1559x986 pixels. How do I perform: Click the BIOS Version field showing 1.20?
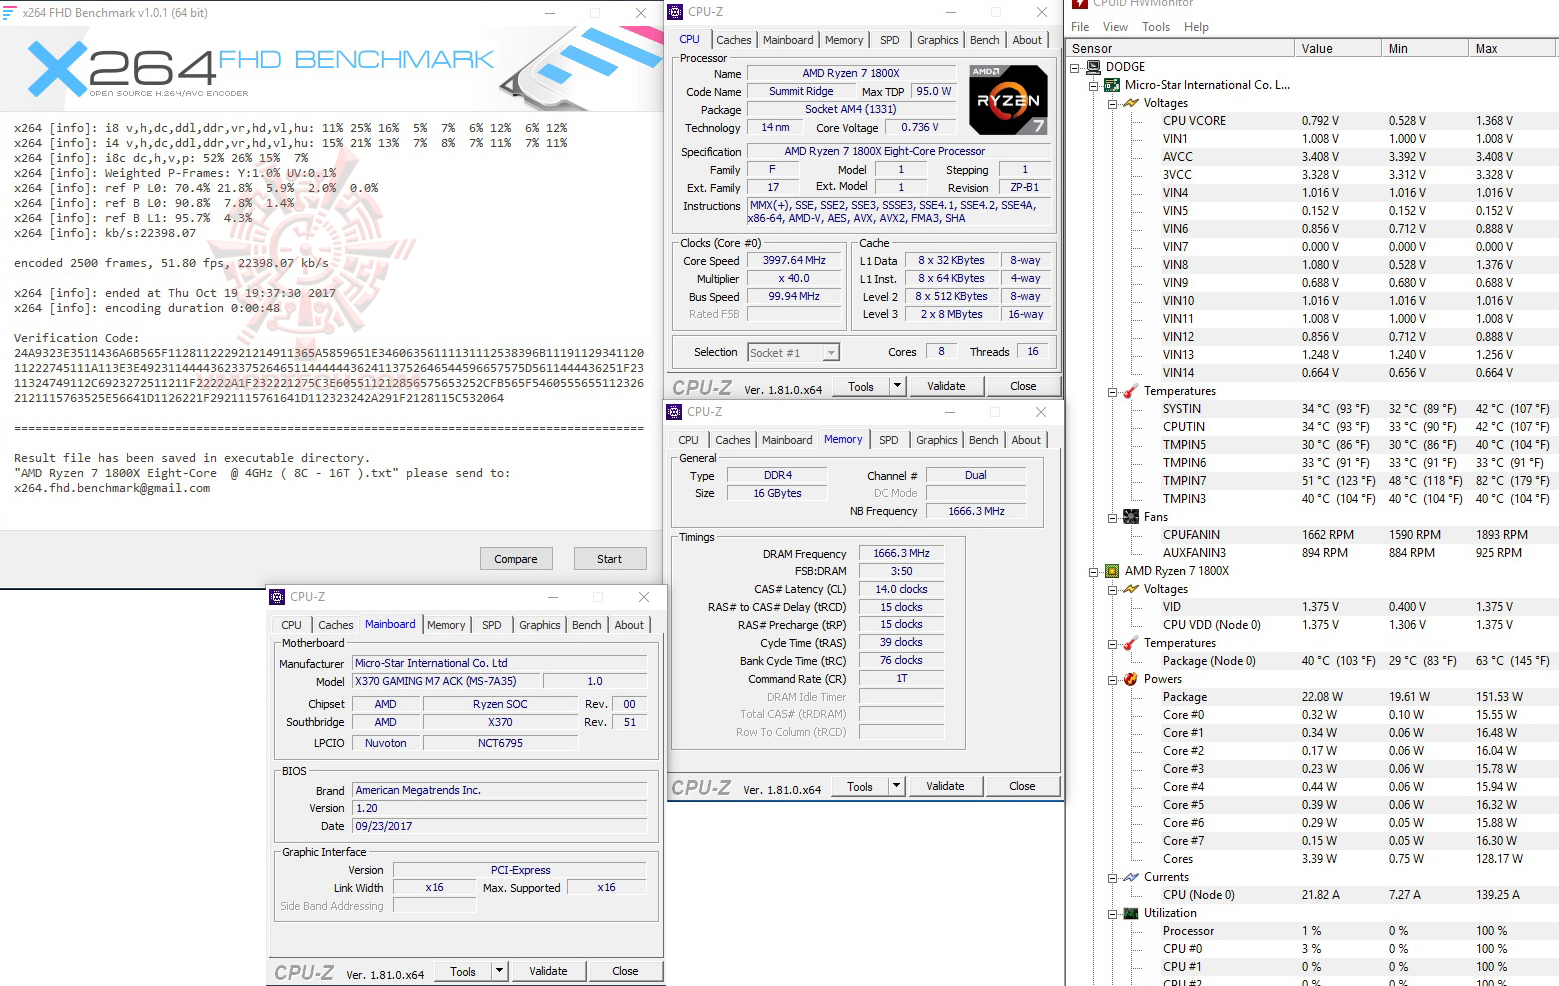(499, 808)
